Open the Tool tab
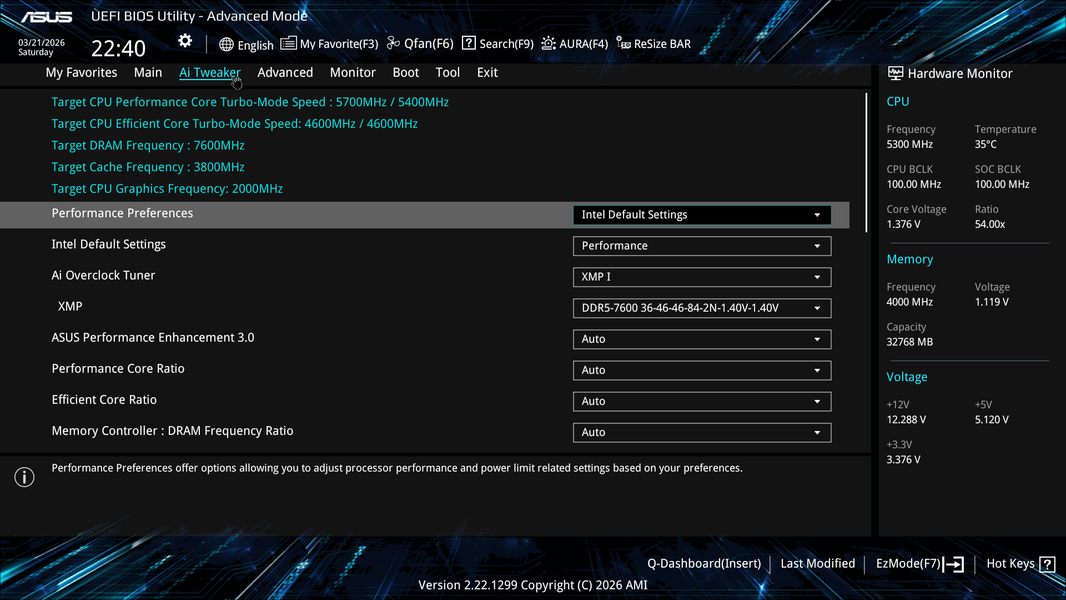 pyautogui.click(x=448, y=73)
